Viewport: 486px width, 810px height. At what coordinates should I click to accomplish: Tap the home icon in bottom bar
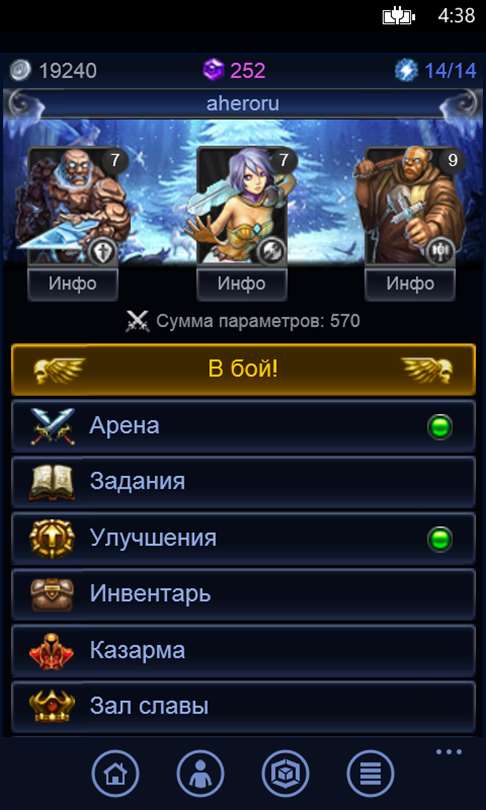(x=115, y=773)
